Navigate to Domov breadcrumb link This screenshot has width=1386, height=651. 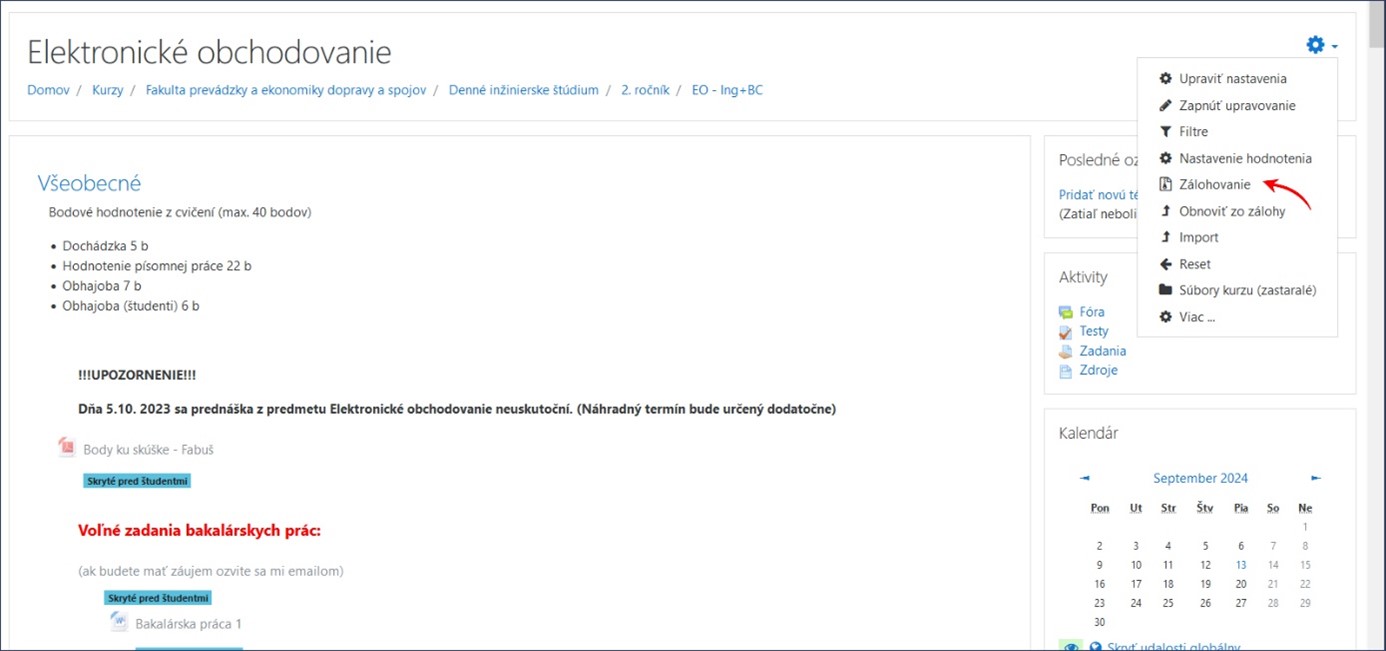[48, 90]
